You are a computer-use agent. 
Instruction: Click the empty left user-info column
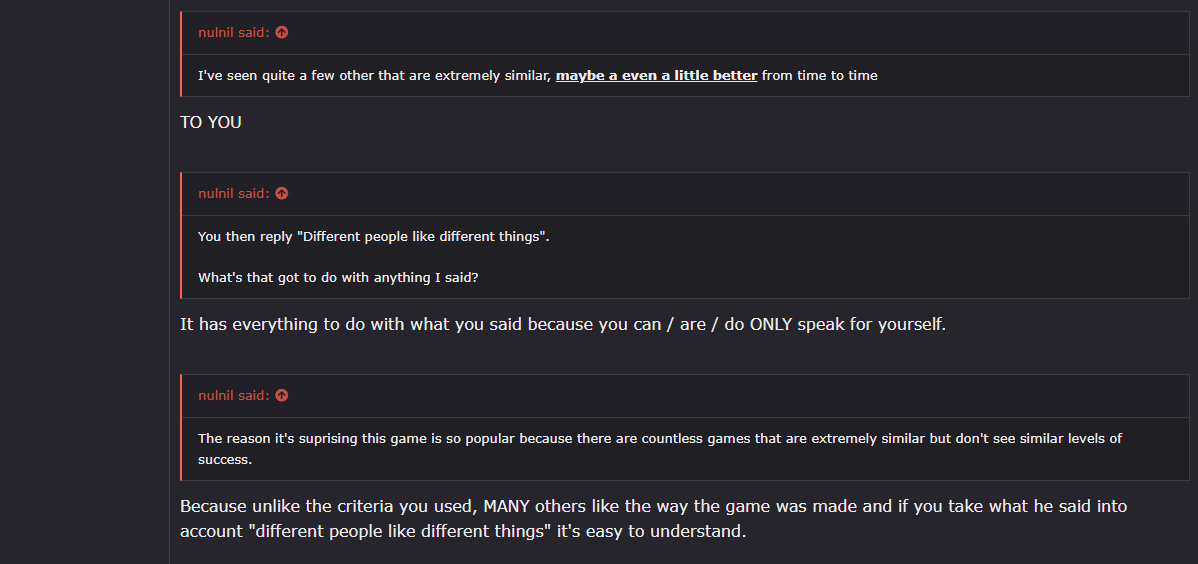pos(84,282)
